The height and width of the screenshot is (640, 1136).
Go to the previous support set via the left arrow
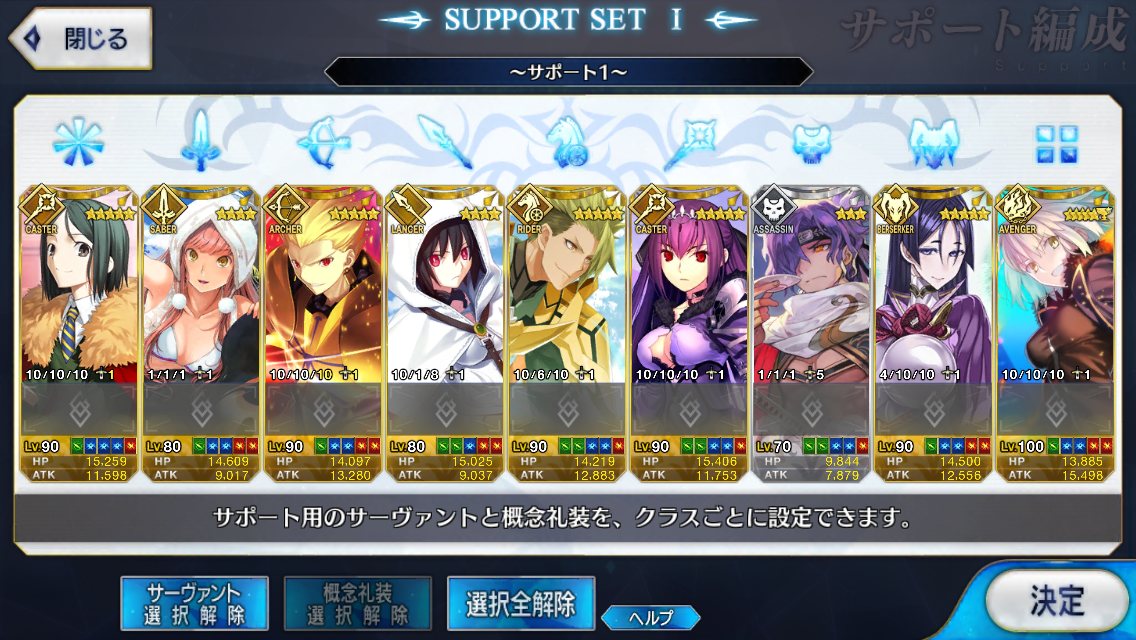406,20
